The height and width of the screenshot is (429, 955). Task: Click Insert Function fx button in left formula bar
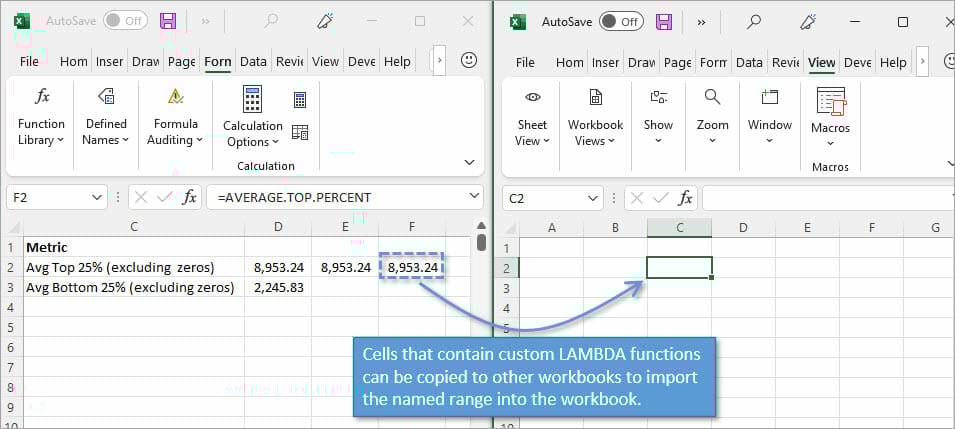[x=189, y=198]
